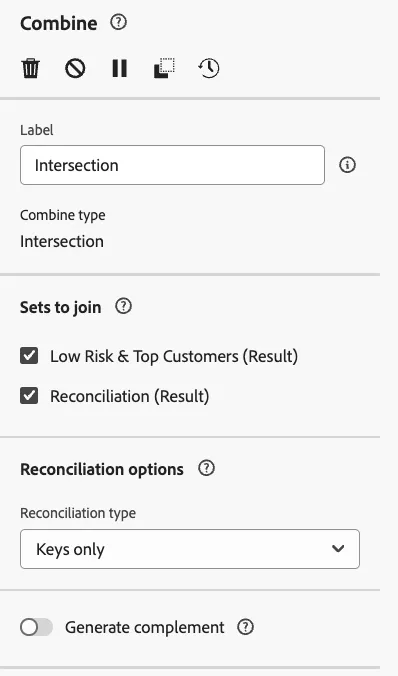Open help icon next to Combine title

(118, 22)
